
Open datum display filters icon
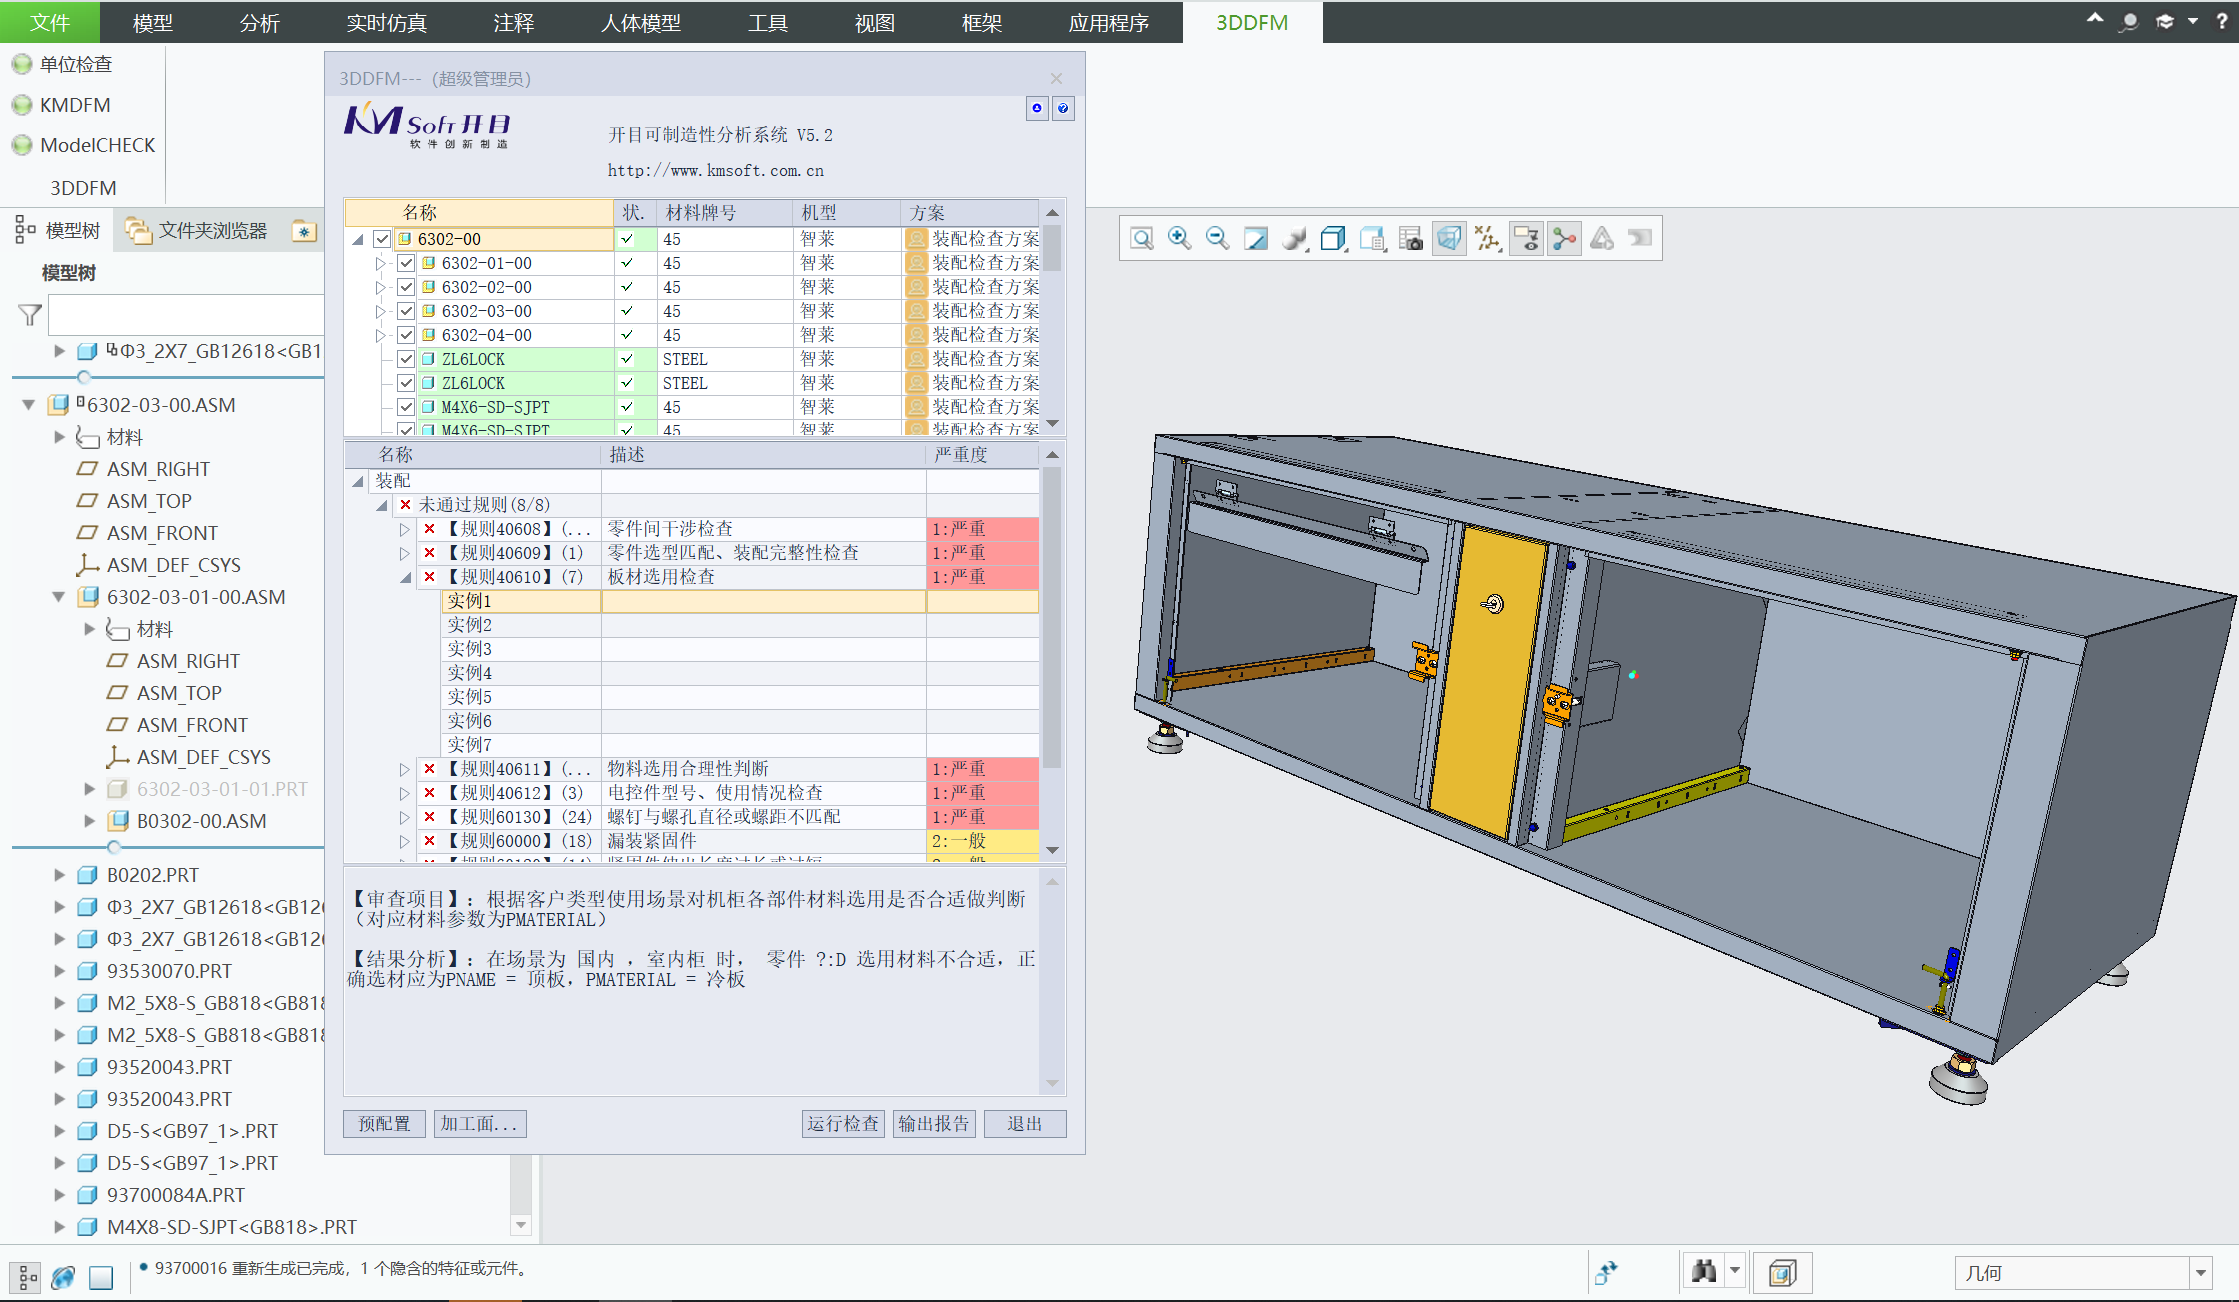click(1488, 238)
